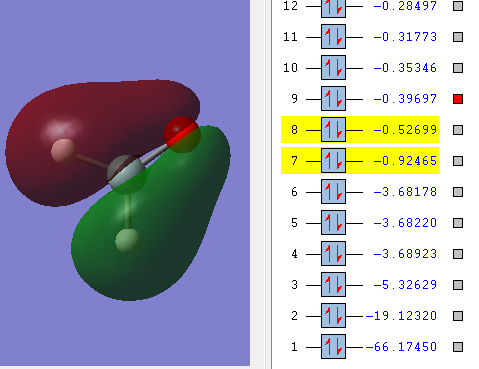Click the electron pair box for orbital 10
The image size is (479, 369).
coord(333,68)
